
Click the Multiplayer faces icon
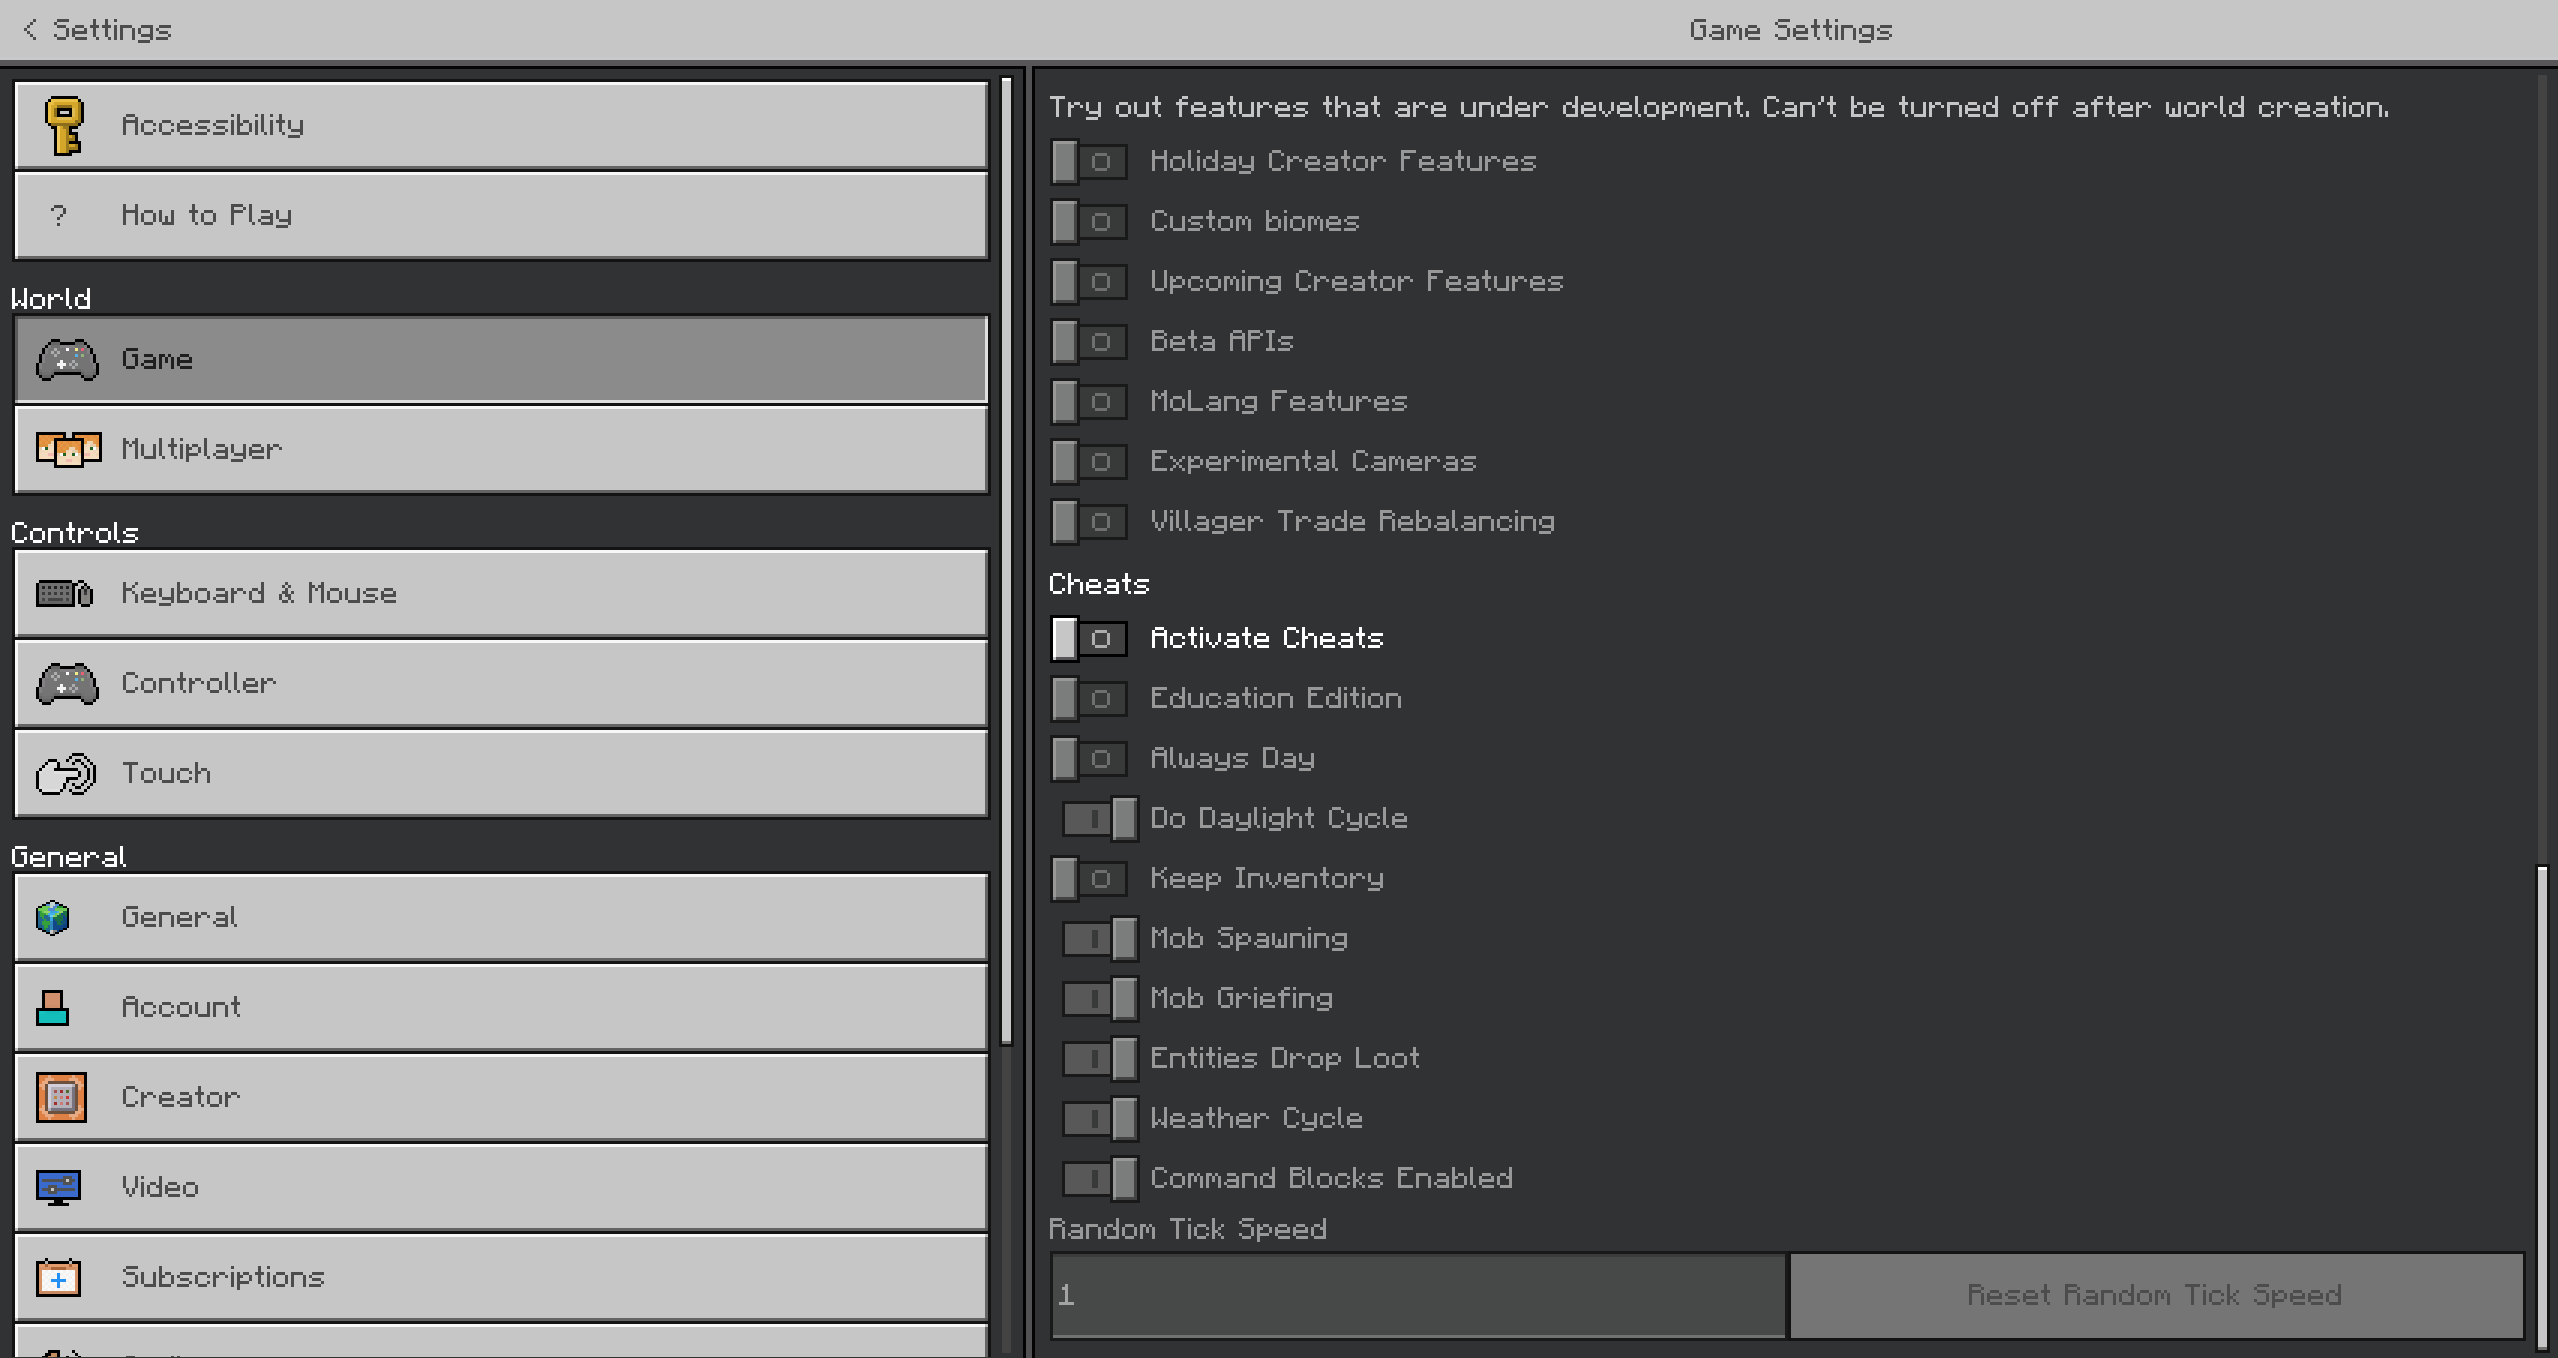tap(68, 450)
